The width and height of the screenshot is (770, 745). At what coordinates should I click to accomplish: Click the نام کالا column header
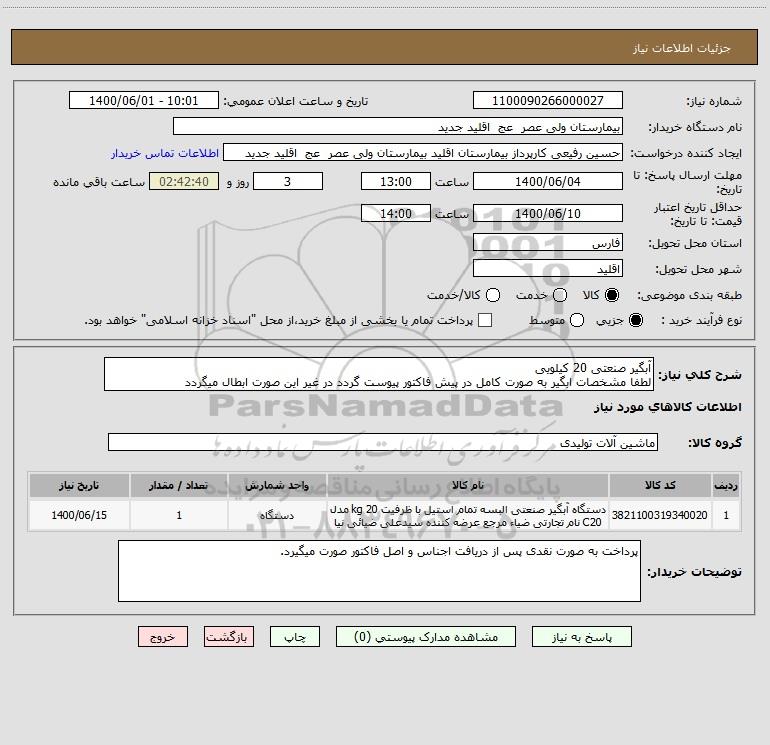click(468, 485)
